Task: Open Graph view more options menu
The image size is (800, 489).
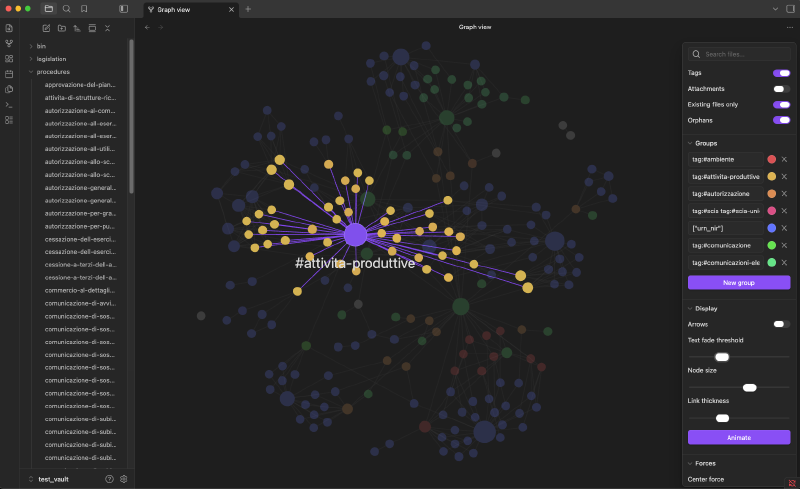Action: 790,27
